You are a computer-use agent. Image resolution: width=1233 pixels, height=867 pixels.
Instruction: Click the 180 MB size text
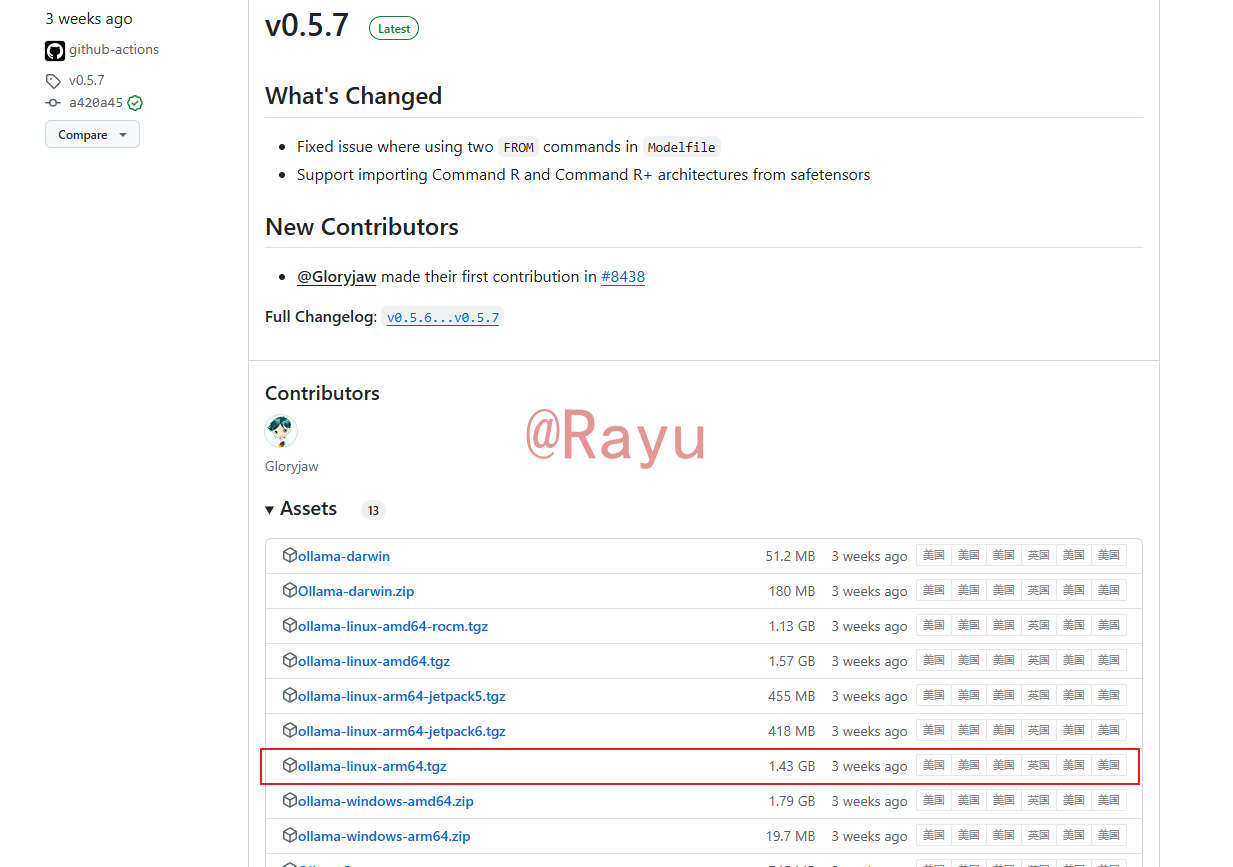point(792,591)
